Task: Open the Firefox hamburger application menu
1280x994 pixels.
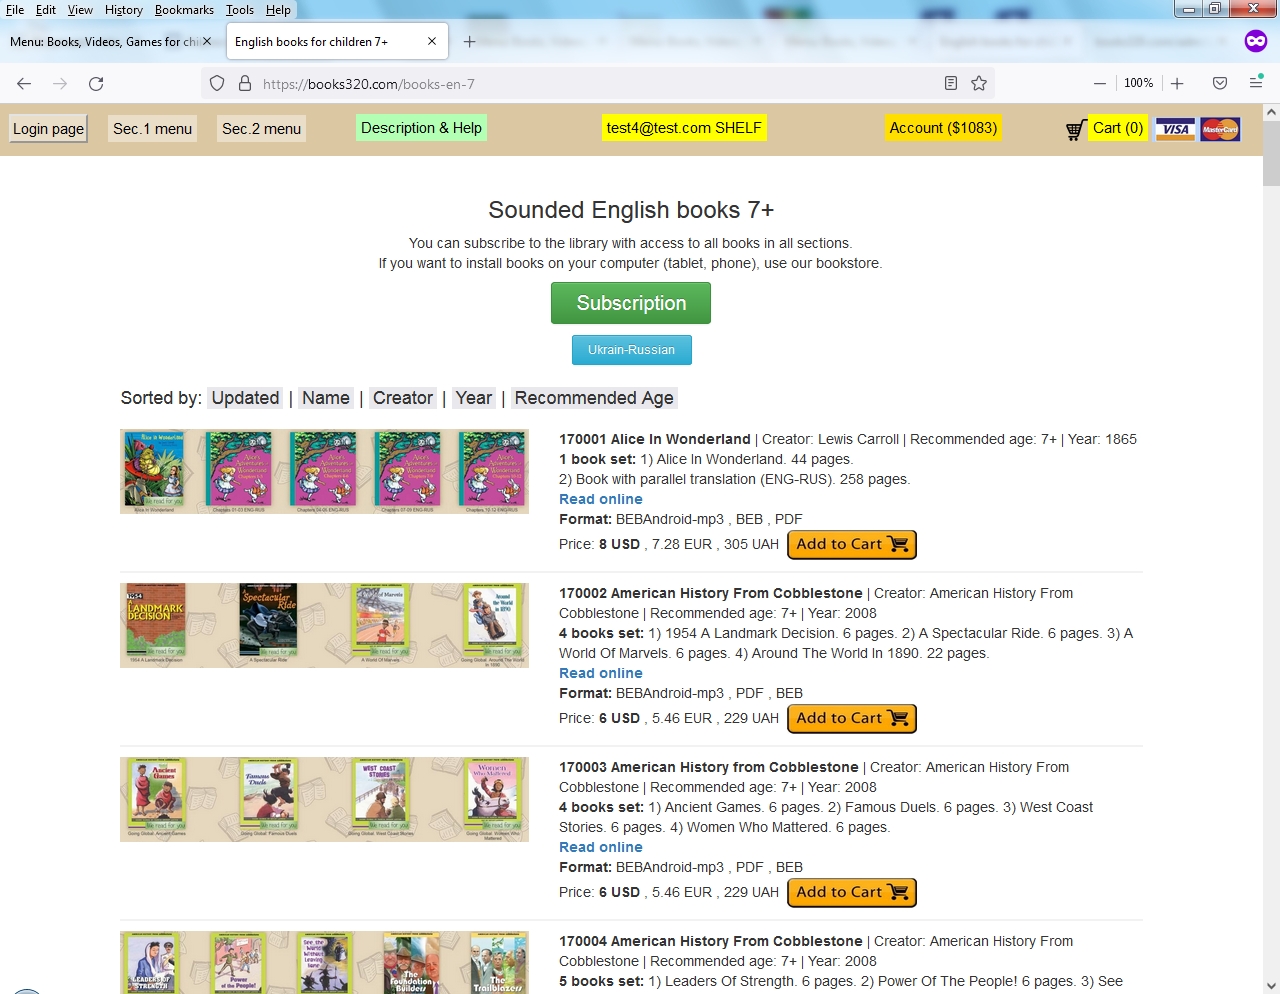Action: click(1256, 83)
